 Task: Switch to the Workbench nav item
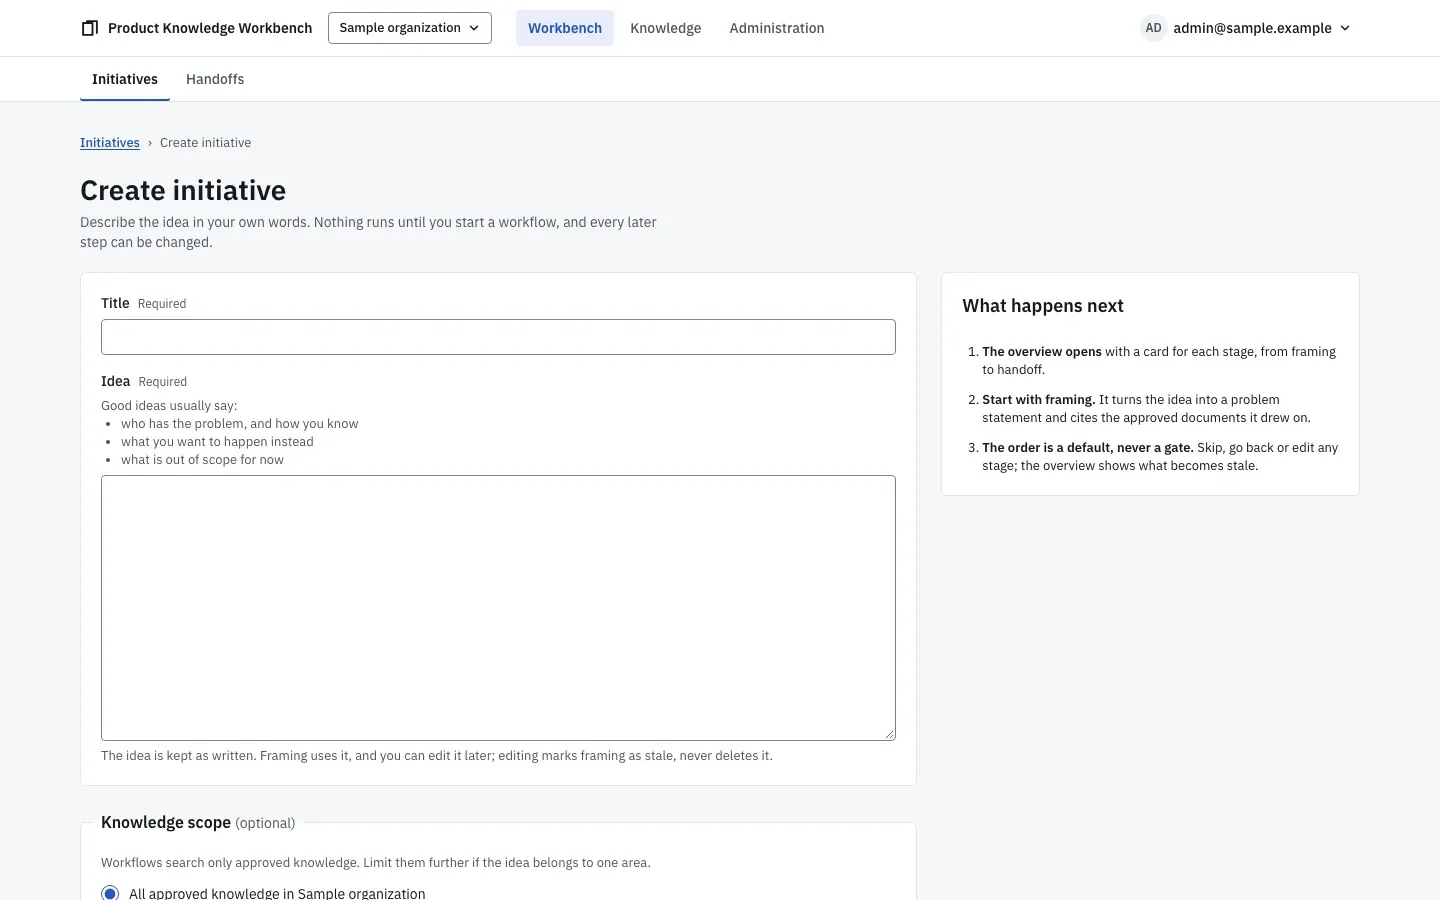(x=565, y=28)
